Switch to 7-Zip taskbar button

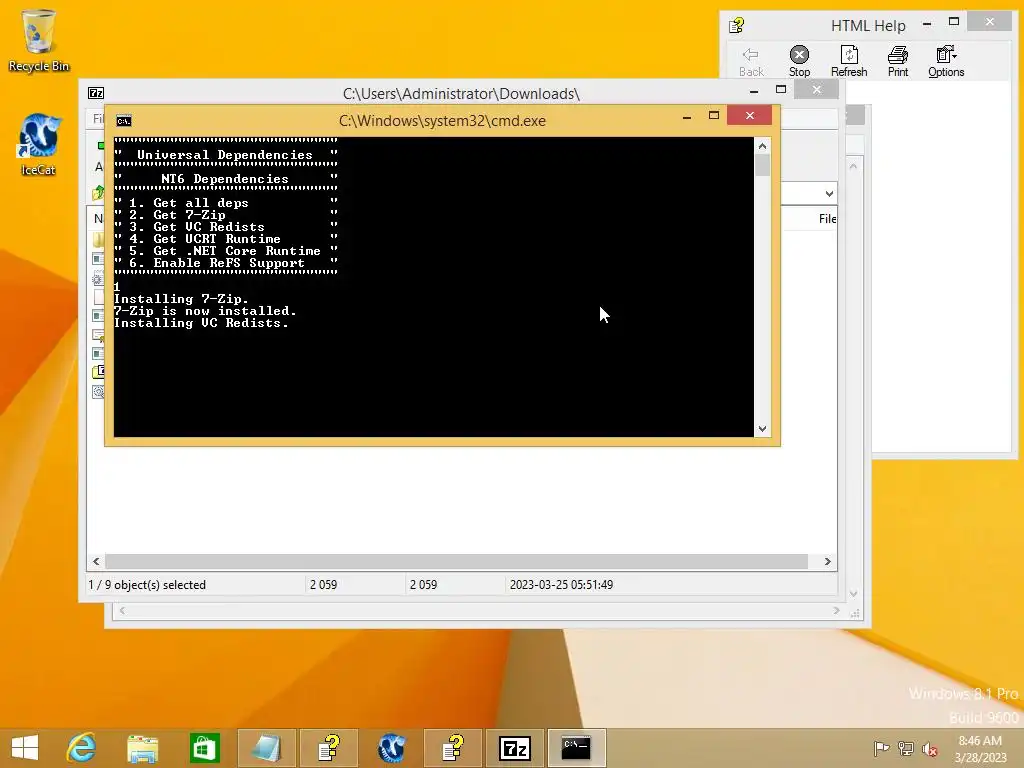click(515, 748)
